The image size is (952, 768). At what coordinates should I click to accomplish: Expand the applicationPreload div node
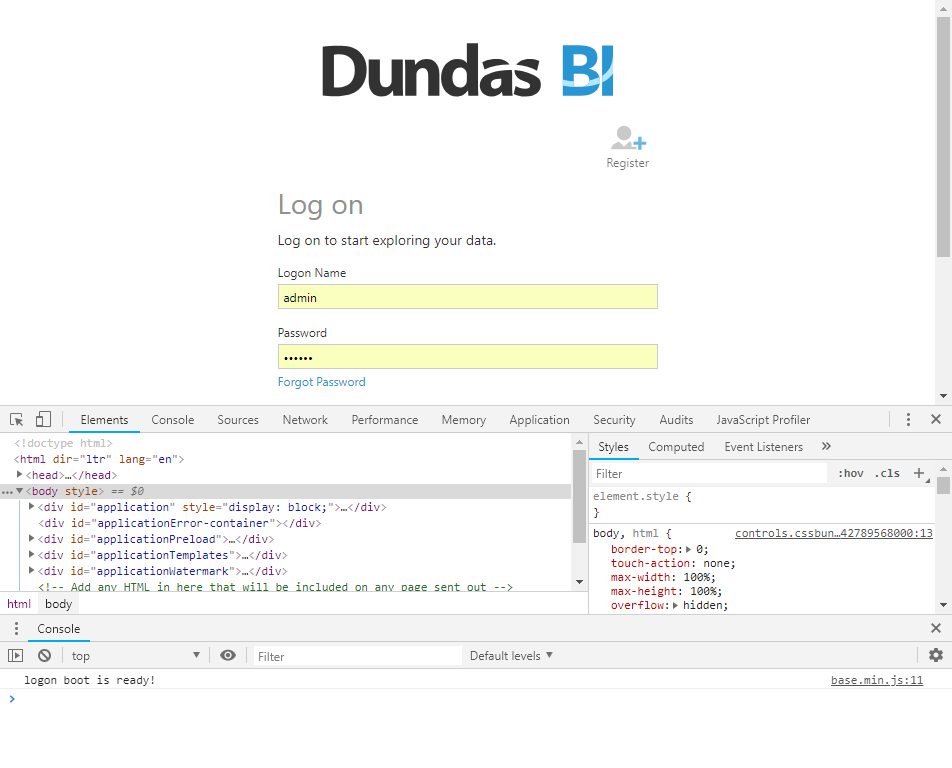32,539
